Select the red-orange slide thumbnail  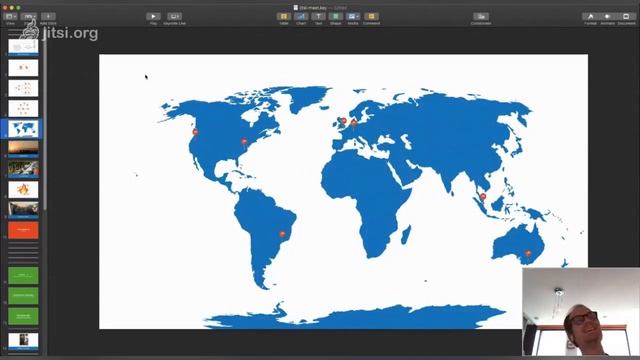[x=23, y=230]
